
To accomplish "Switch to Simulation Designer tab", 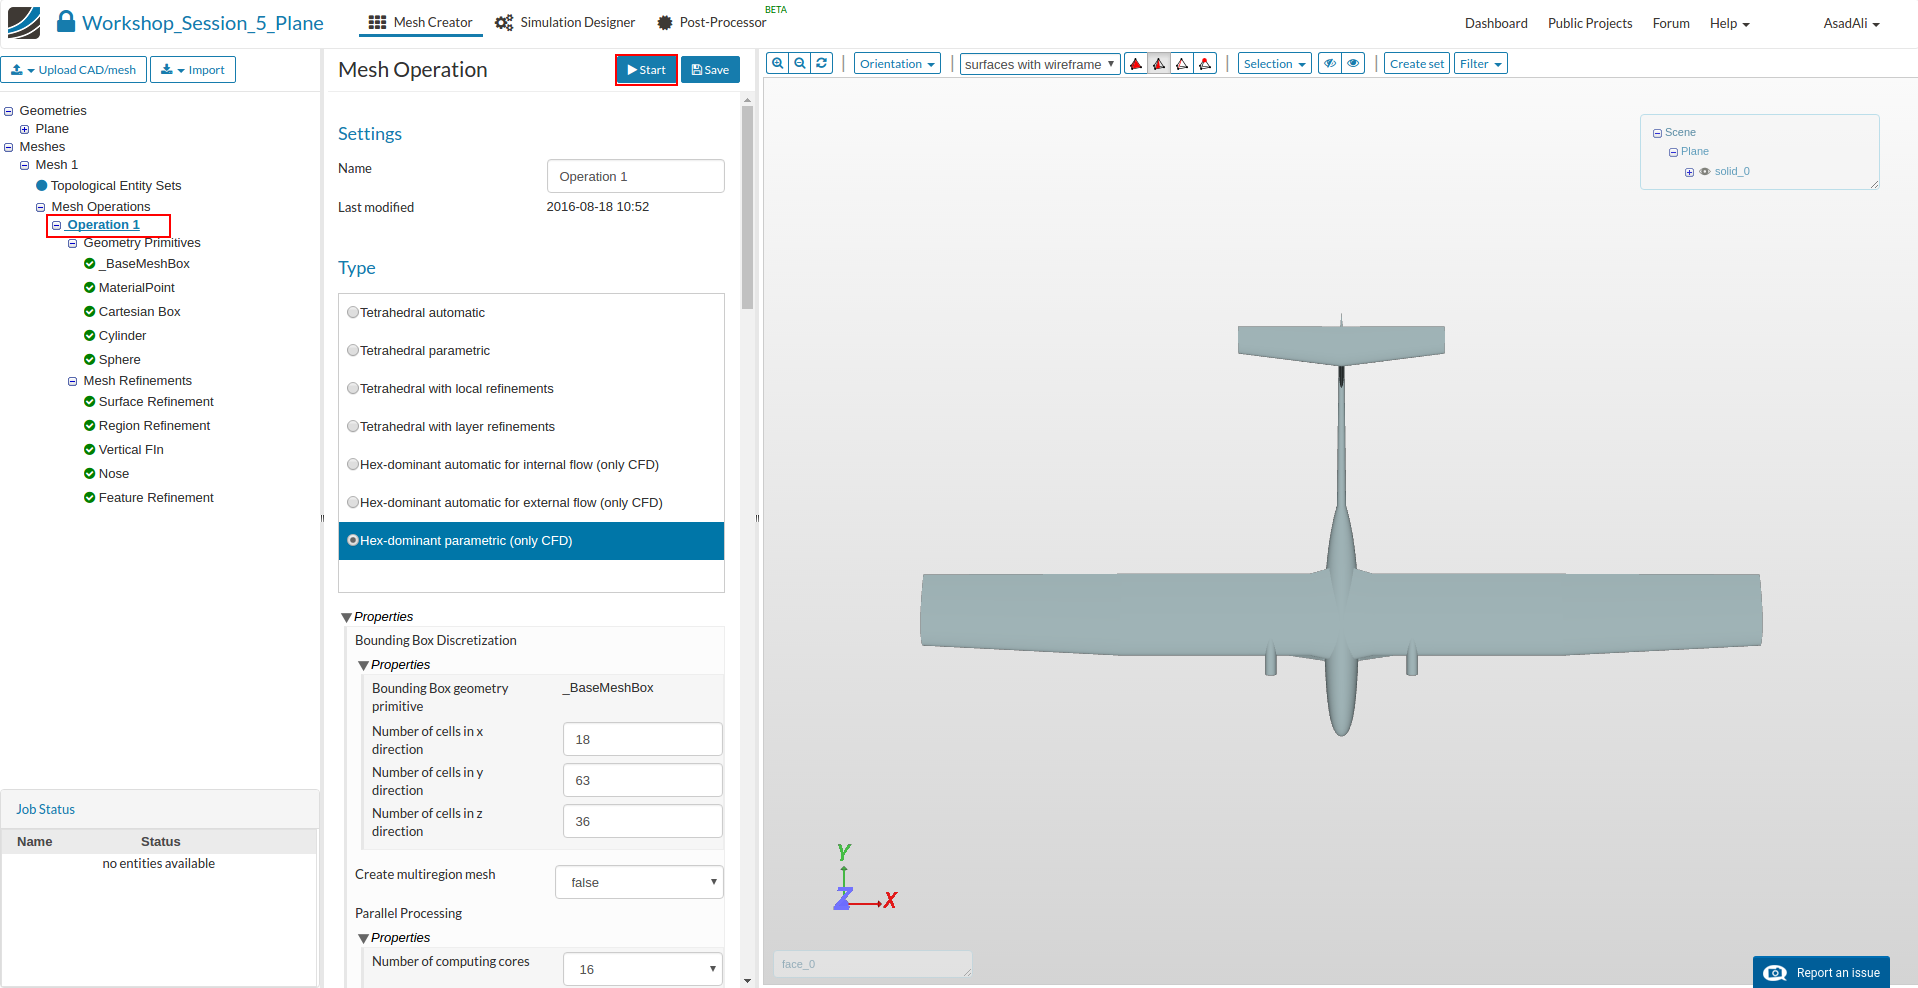I will [566, 22].
